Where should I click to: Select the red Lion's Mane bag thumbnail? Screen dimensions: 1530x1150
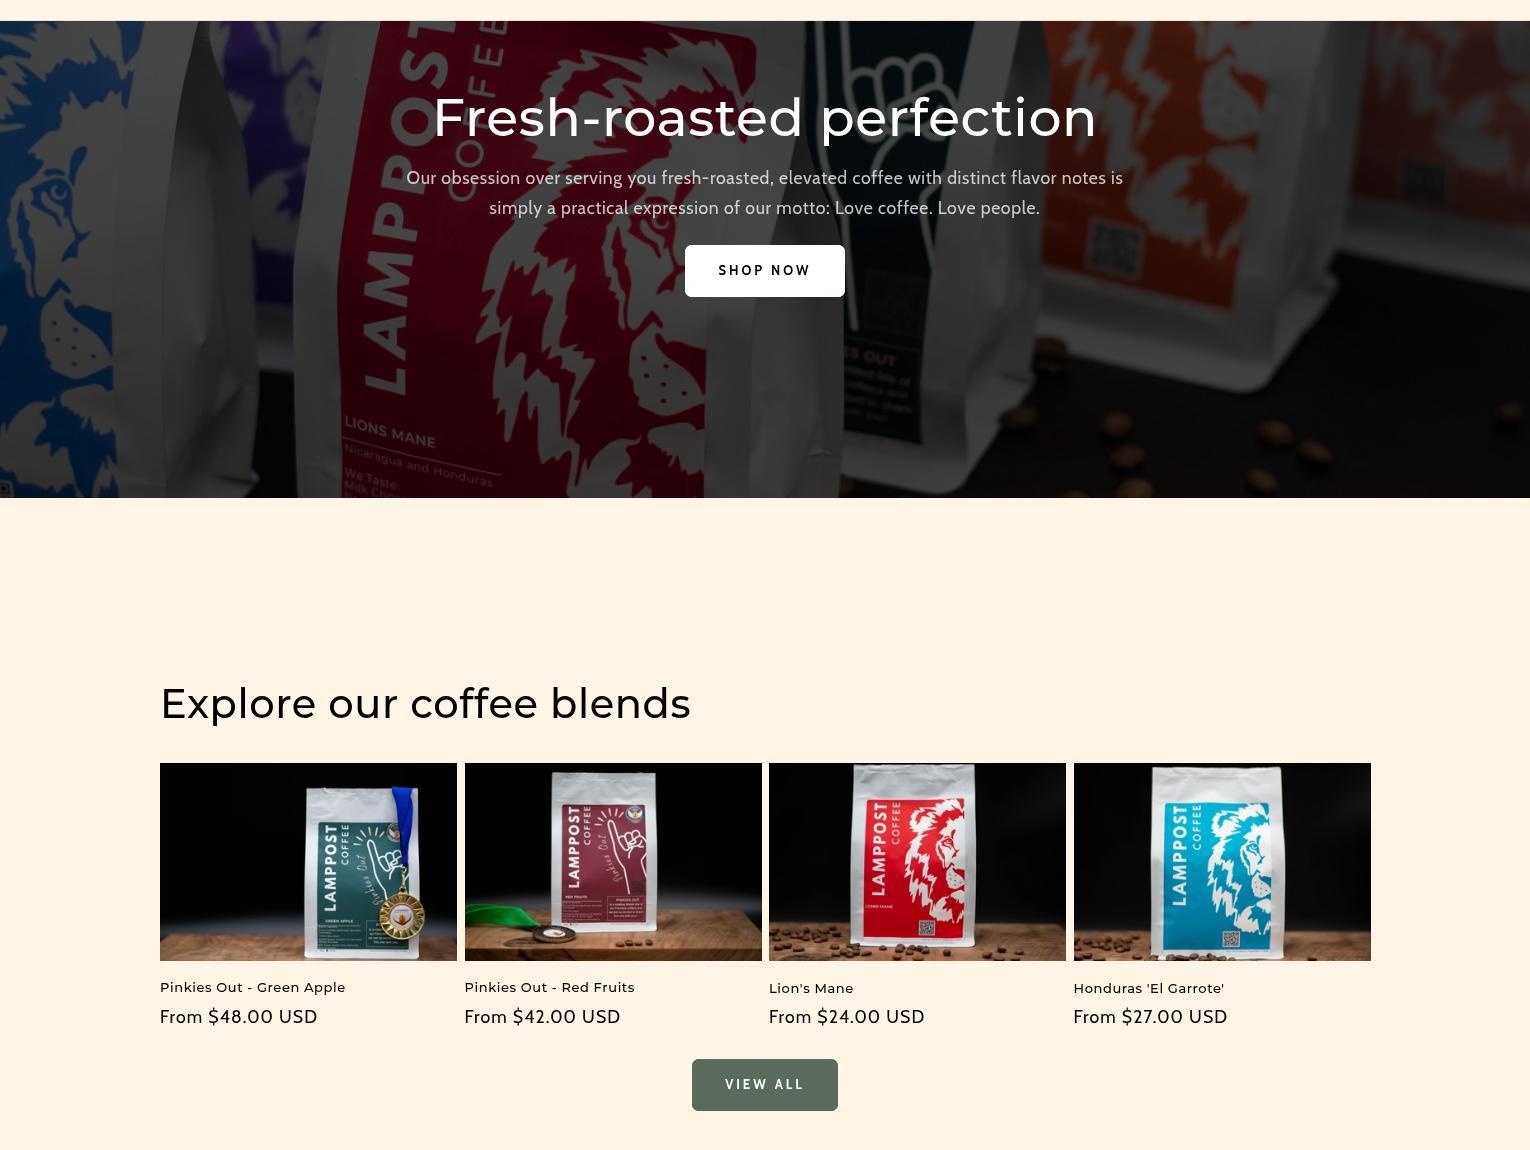click(x=917, y=862)
